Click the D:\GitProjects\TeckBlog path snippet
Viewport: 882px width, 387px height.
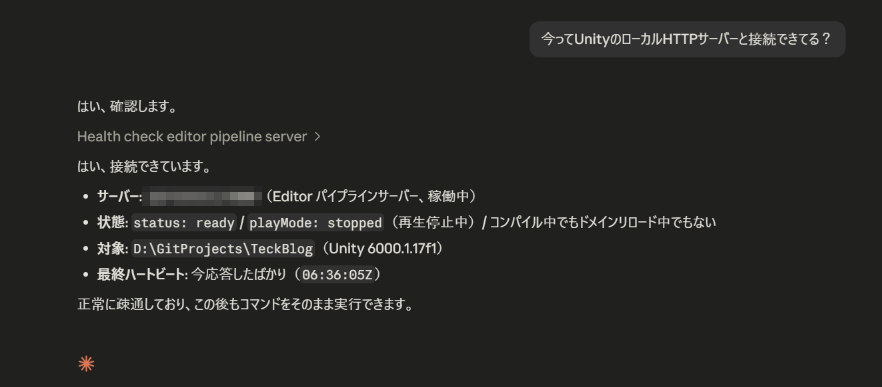pyautogui.click(x=223, y=249)
